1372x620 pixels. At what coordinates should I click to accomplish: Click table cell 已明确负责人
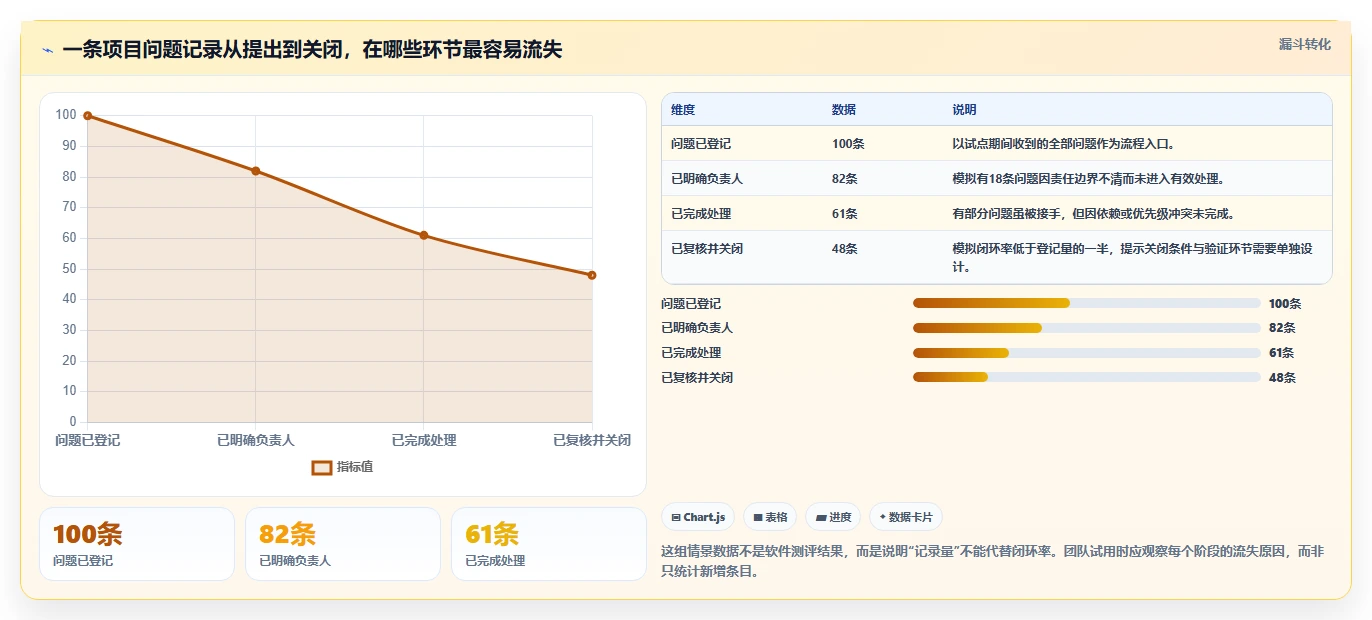coord(707,179)
